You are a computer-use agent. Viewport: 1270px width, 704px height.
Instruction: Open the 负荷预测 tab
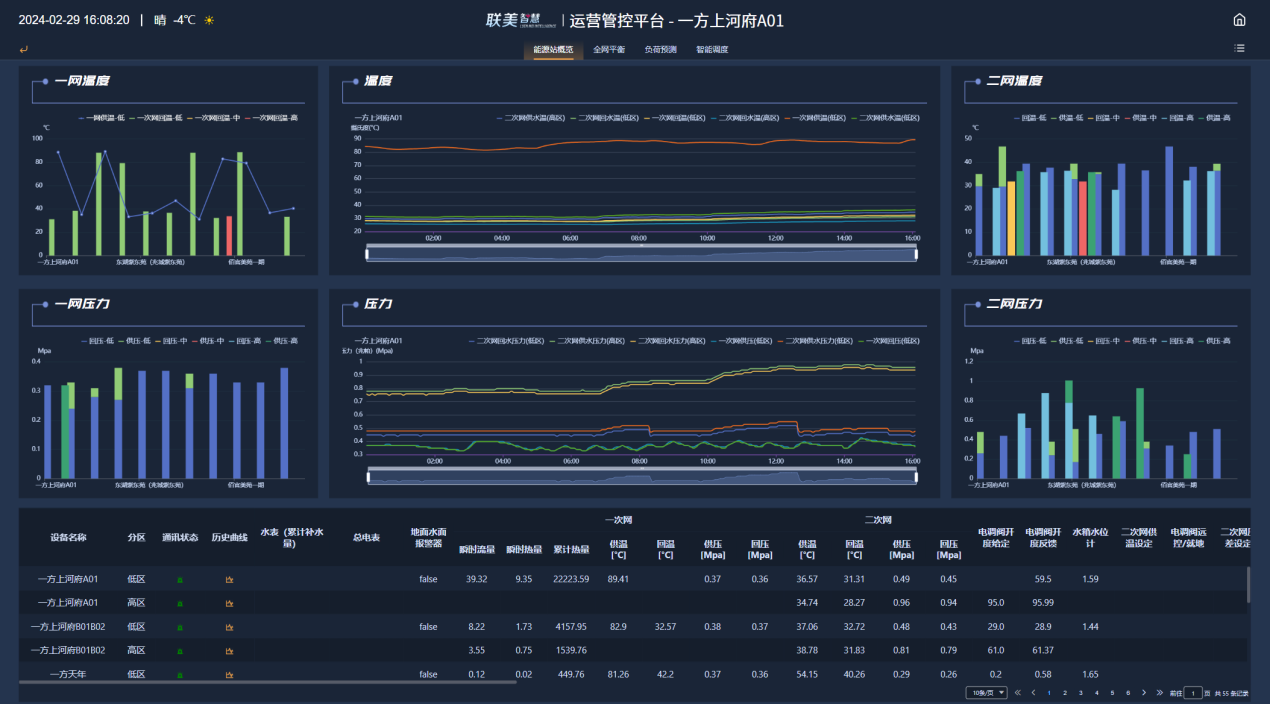[660, 49]
